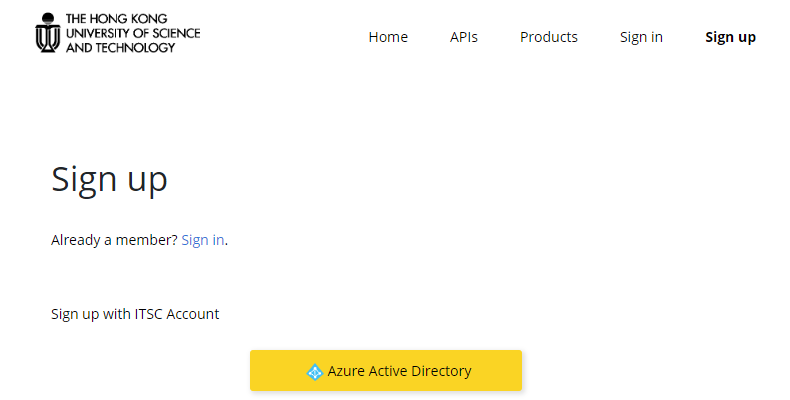Go to the APIs page in navigation

coord(464,37)
